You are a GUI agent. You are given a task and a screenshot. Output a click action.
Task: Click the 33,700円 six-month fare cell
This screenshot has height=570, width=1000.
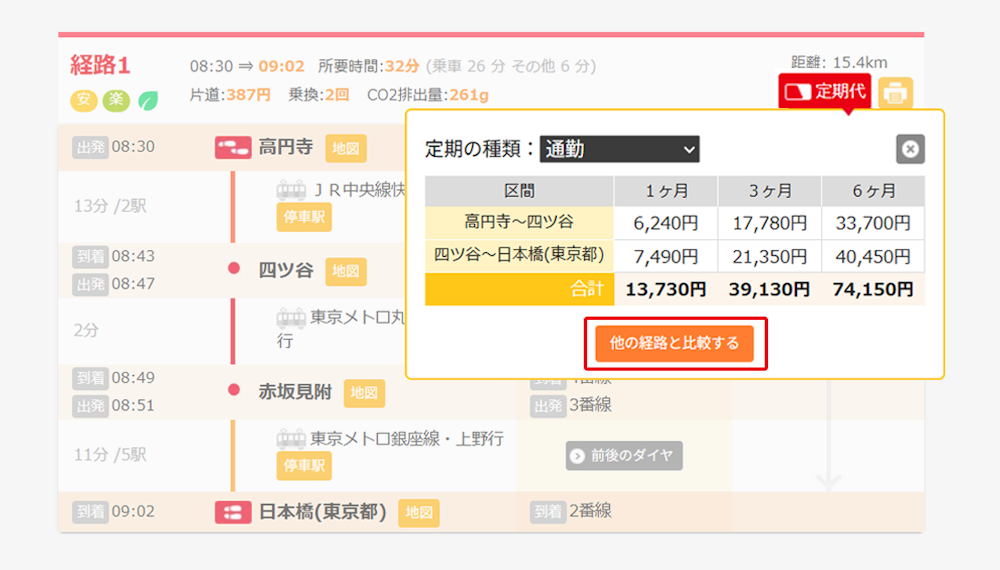873,223
